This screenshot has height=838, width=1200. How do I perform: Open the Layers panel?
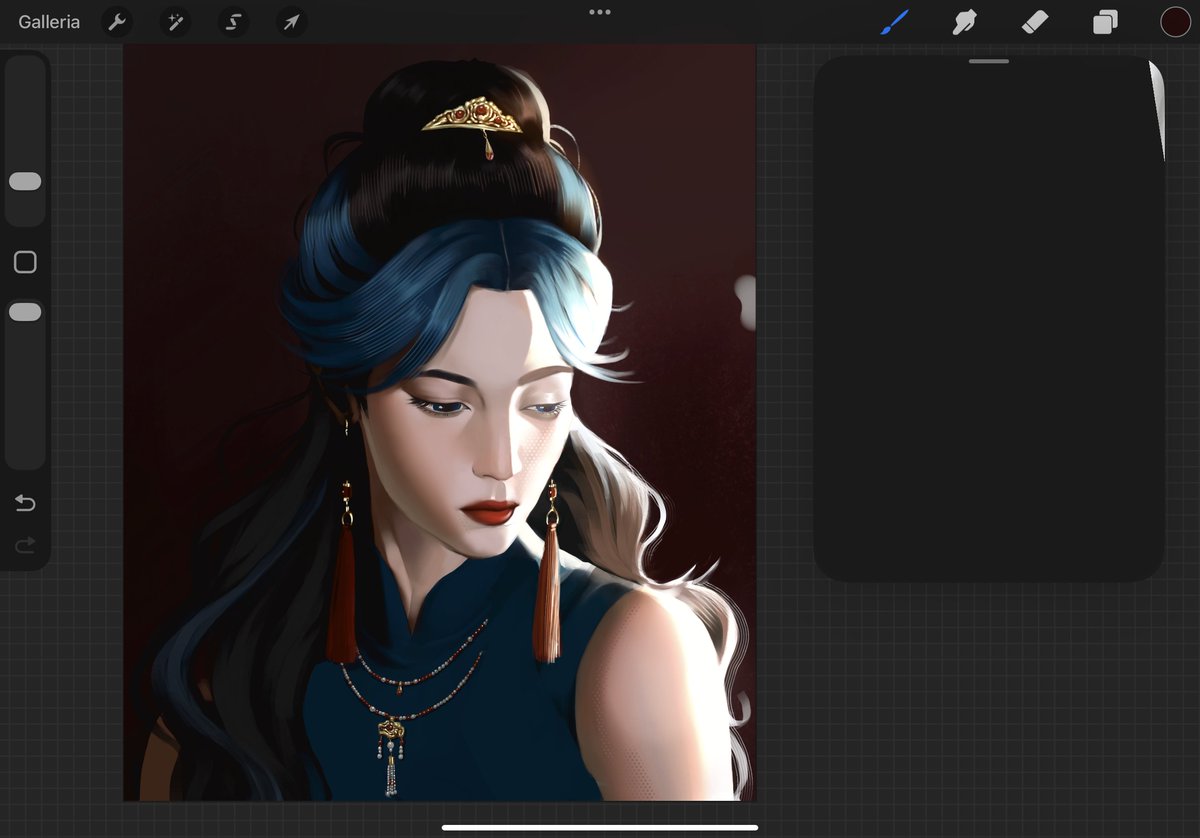(x=1105, y=22)
